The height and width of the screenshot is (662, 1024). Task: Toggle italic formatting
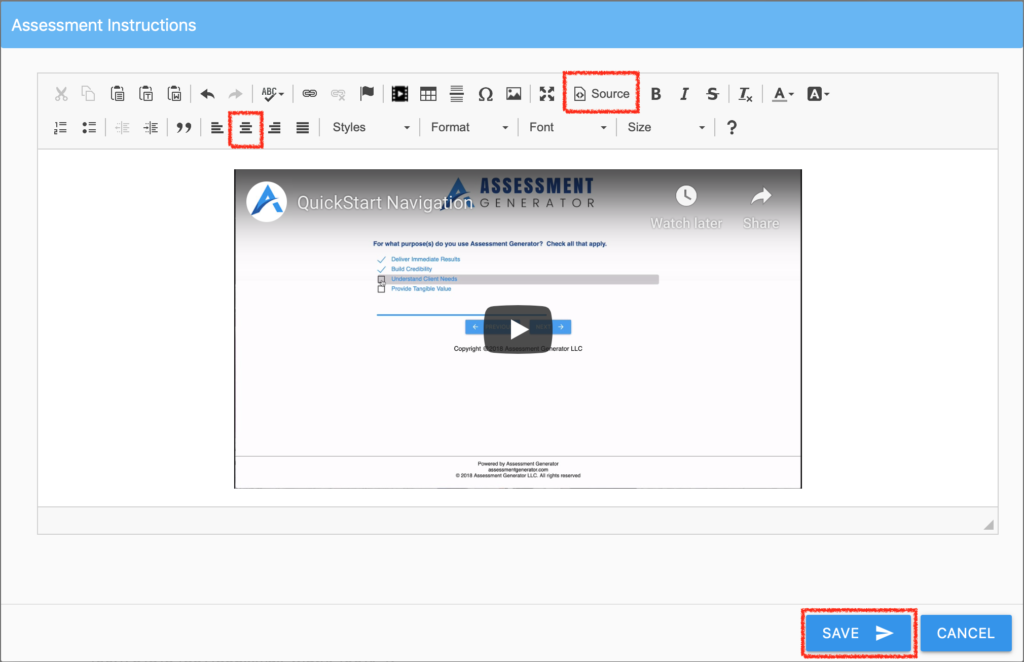click(x=684, y=93)
